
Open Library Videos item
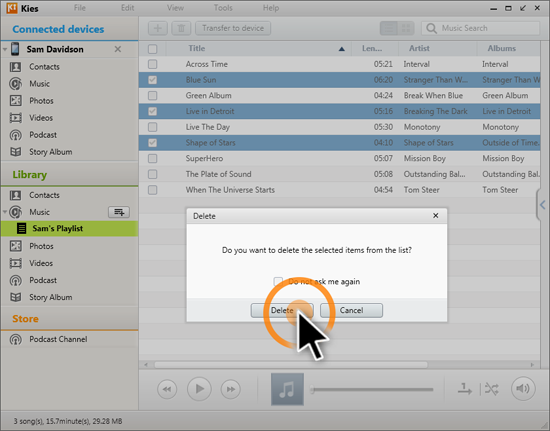tap(41, 263)
